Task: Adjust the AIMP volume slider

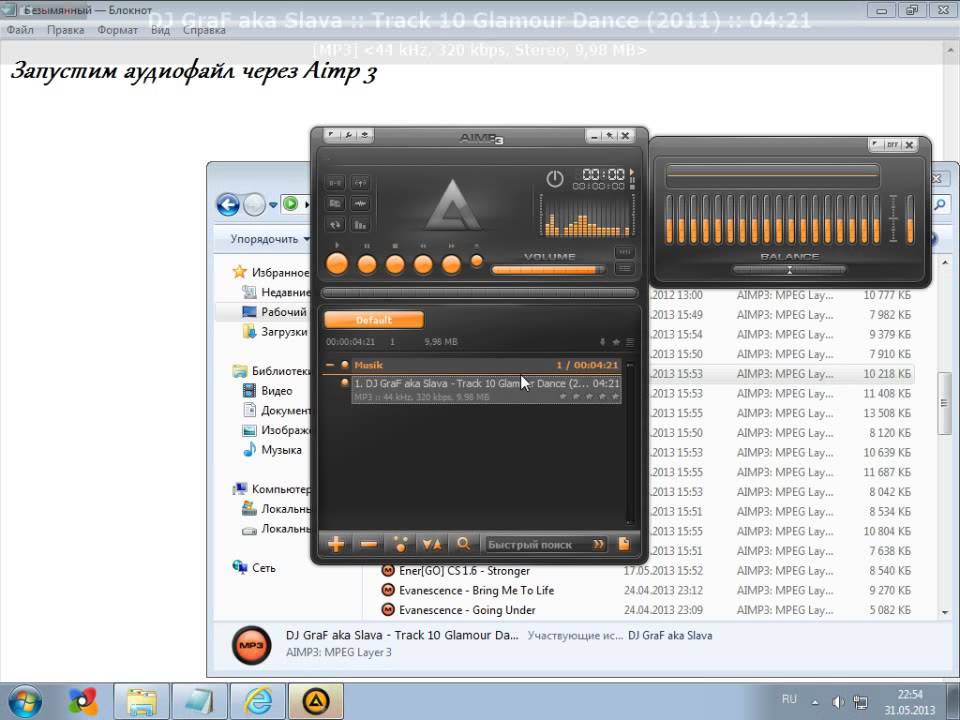Action: tap(548, 269)
